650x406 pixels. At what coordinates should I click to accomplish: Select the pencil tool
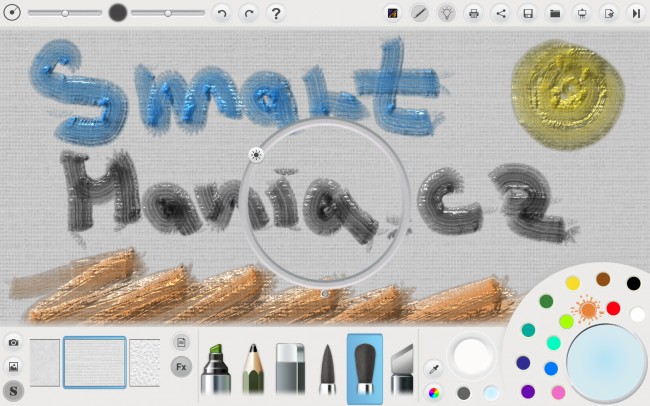pos(253,369)
